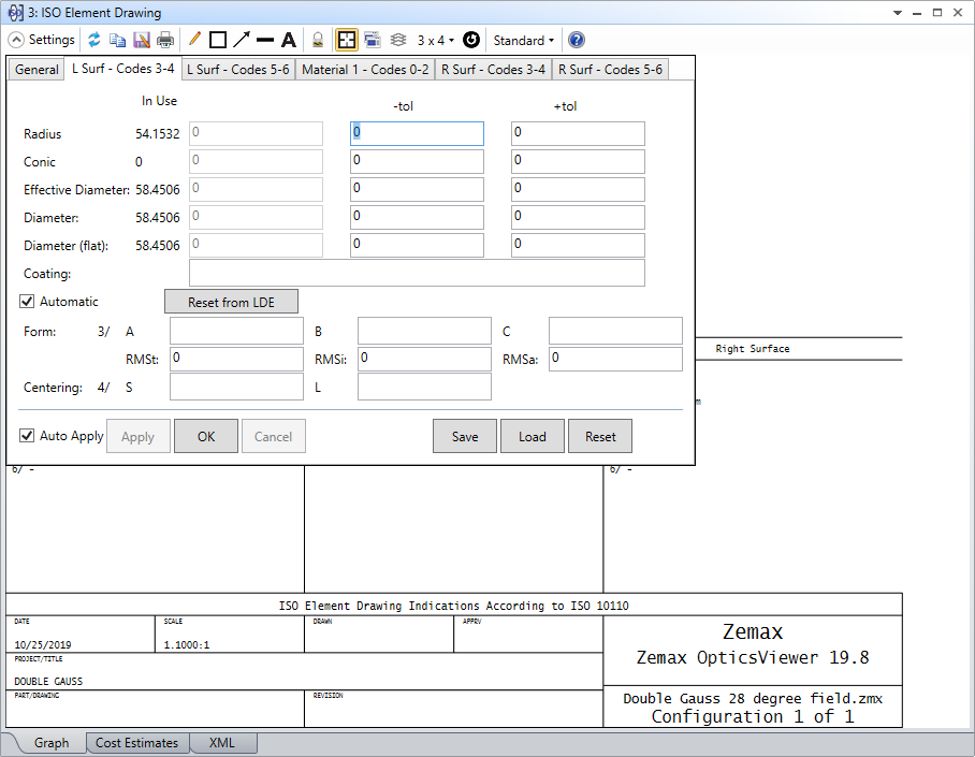975x757 pixels.
Task: Collapse the Settings panel chevron
Action: [x=16, y=40]
